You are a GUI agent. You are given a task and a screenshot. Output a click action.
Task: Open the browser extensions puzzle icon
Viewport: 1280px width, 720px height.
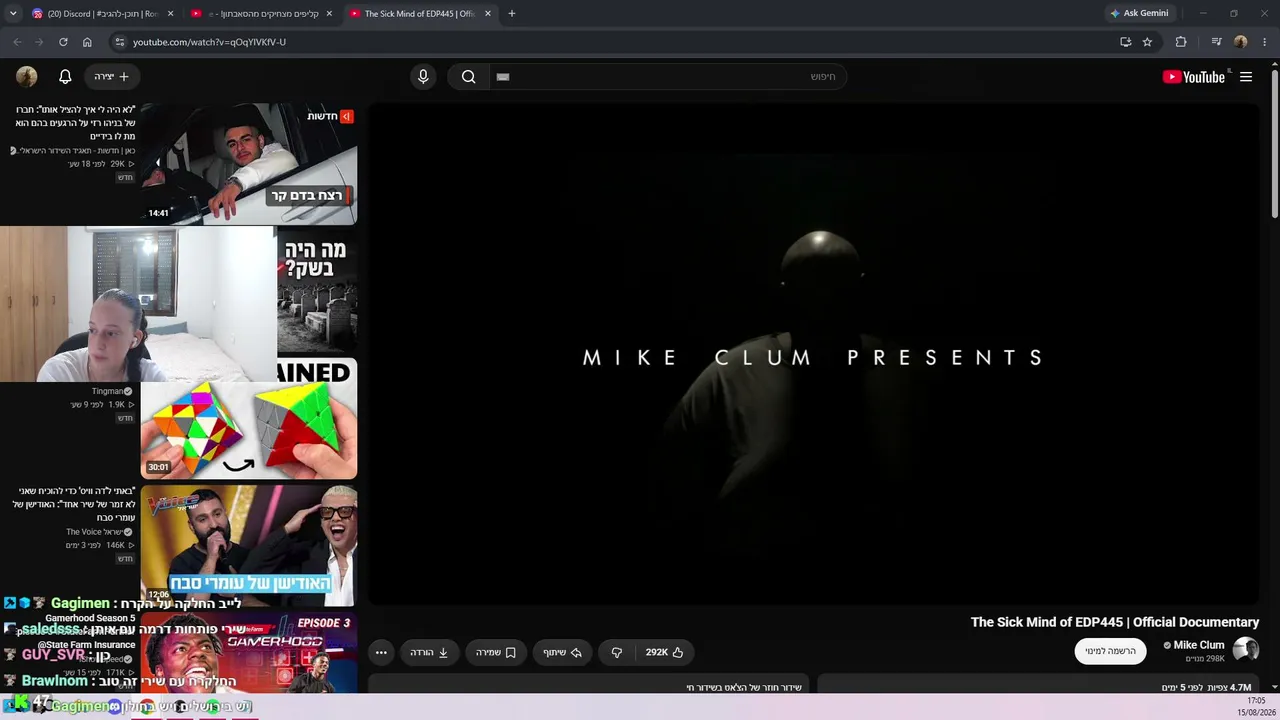tap(1181, 42)
